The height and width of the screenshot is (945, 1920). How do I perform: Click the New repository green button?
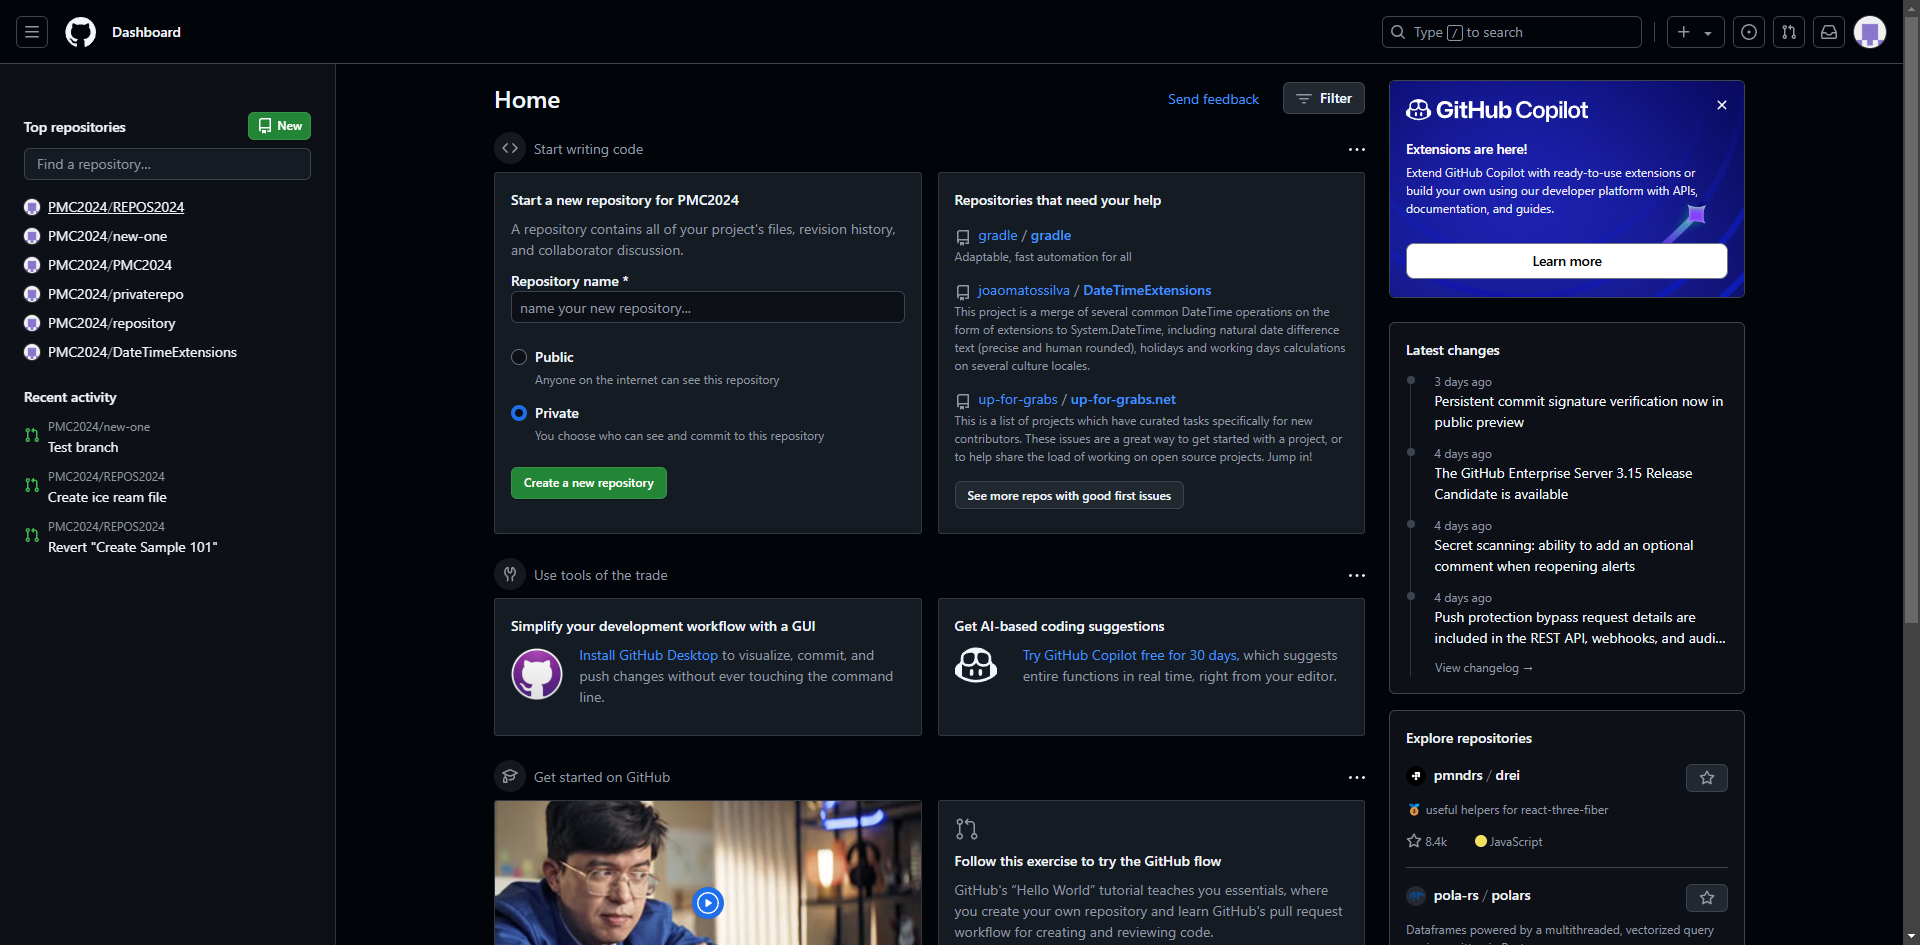pyautogui.click(x=279, y=126)
